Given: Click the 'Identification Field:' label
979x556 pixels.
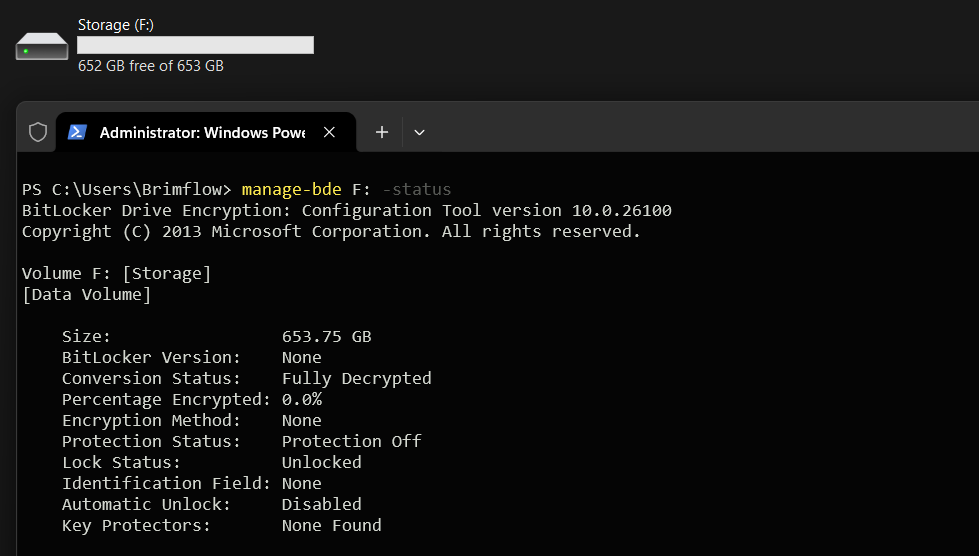Looking at the screenshot, I should (x=166, y=484).
